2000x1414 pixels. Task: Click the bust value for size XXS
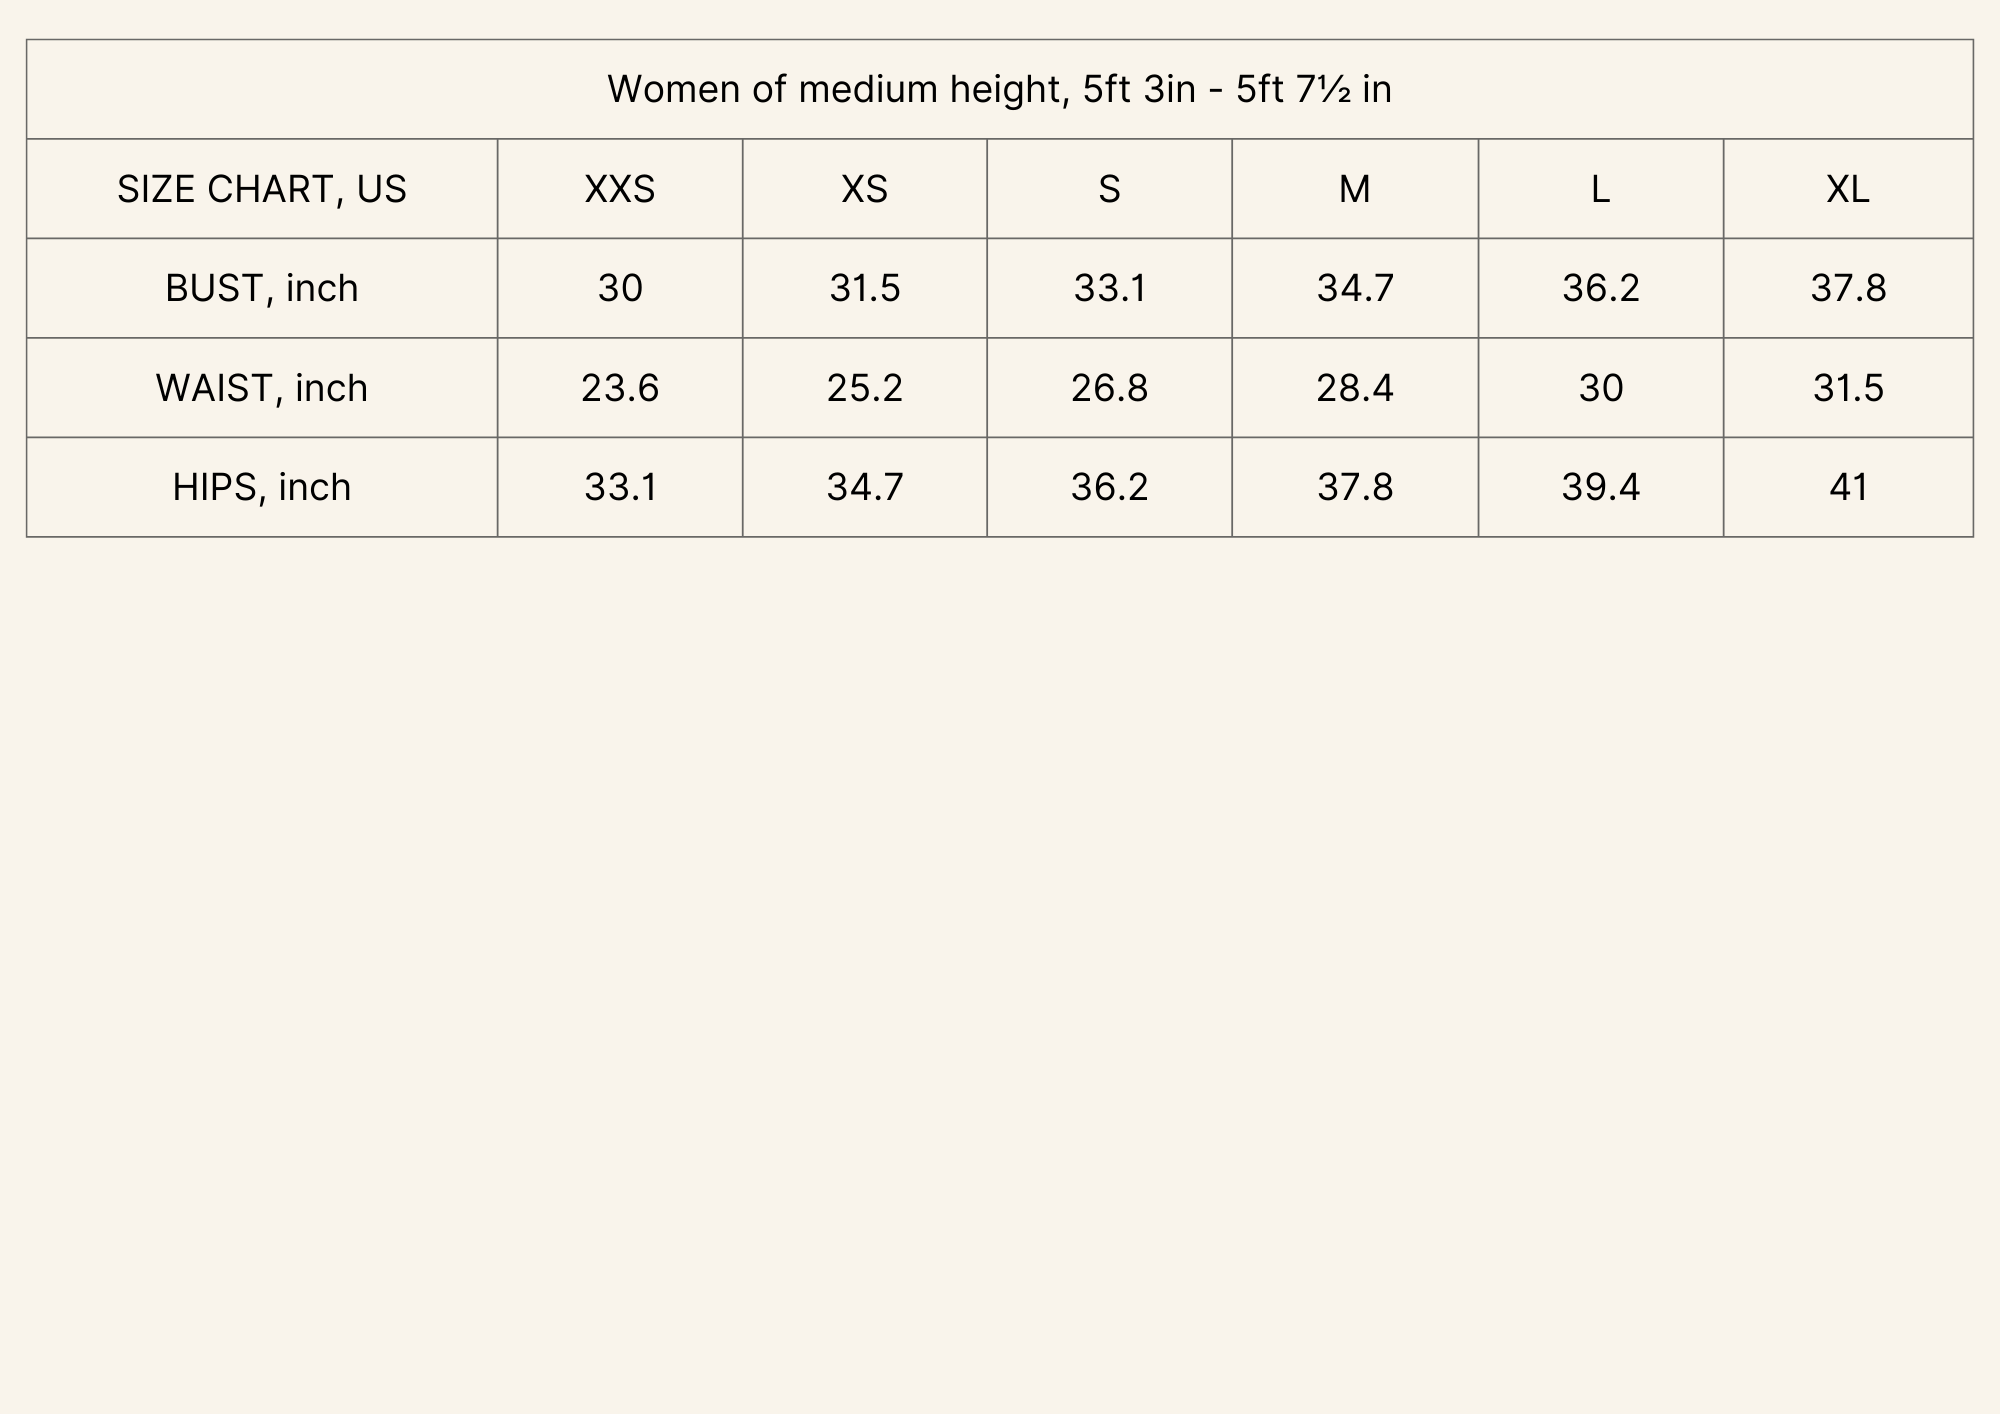coord(620,288)
